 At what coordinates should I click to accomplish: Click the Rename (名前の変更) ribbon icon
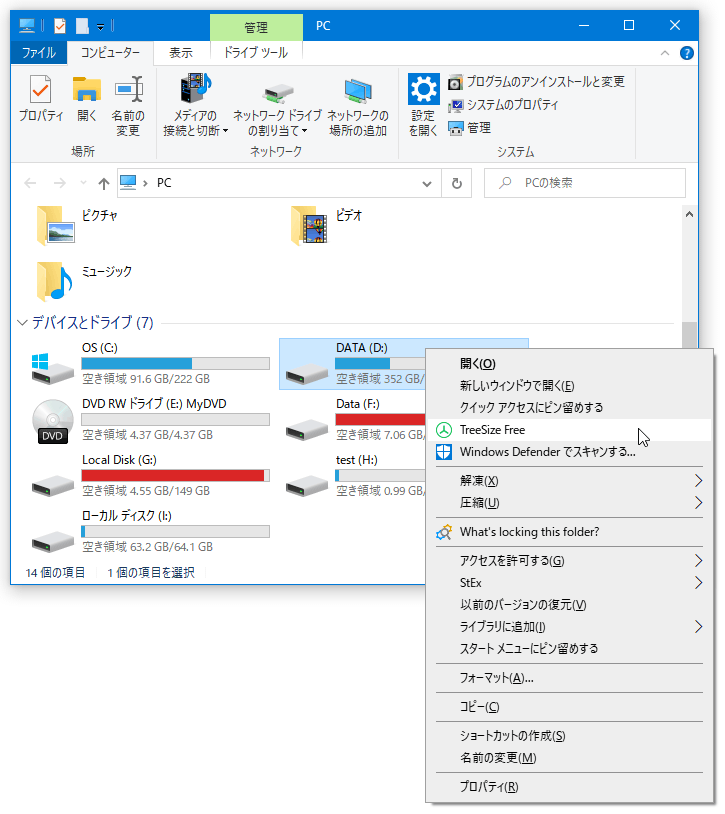coord(128,89)
